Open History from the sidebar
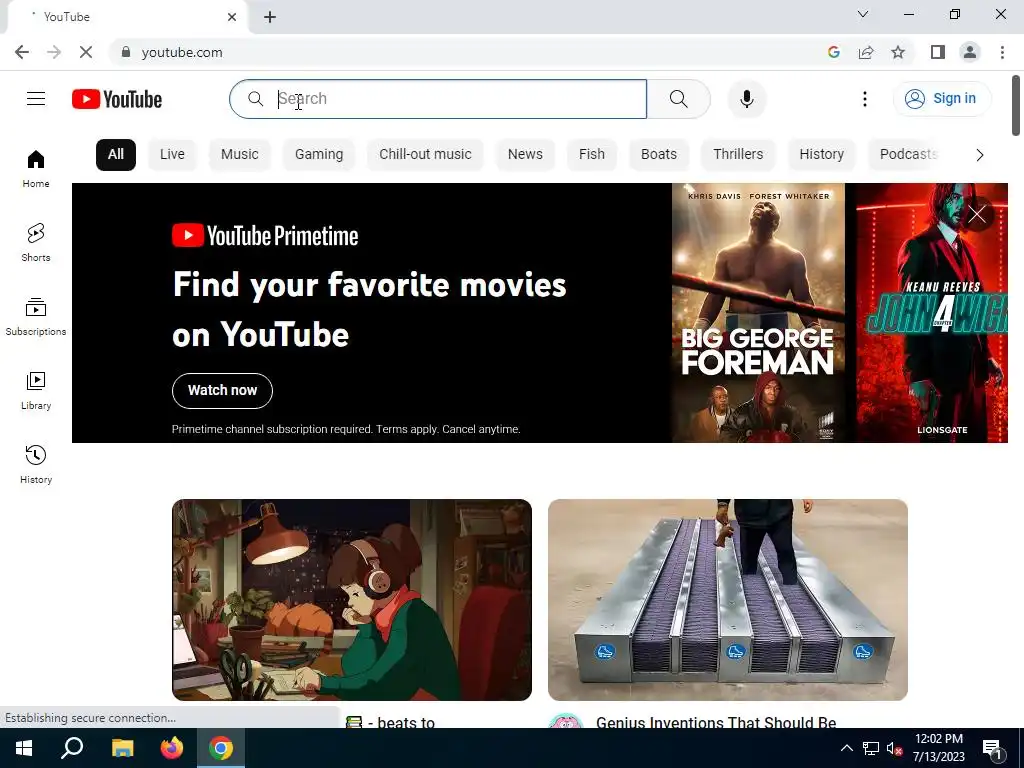Screen dimensions: 1024x768 pos(36,464)
